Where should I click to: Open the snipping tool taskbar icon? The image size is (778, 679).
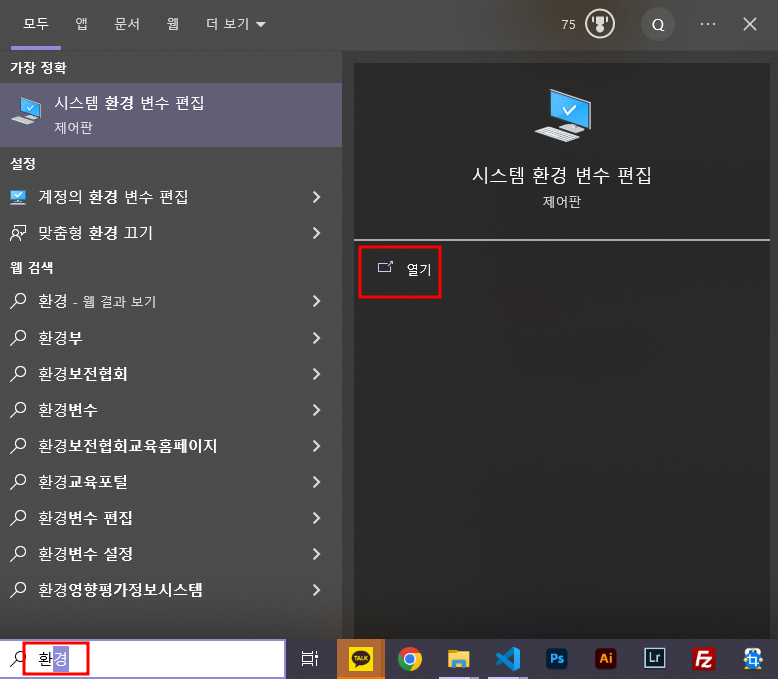pyautogui.click(x=753, y=659)
